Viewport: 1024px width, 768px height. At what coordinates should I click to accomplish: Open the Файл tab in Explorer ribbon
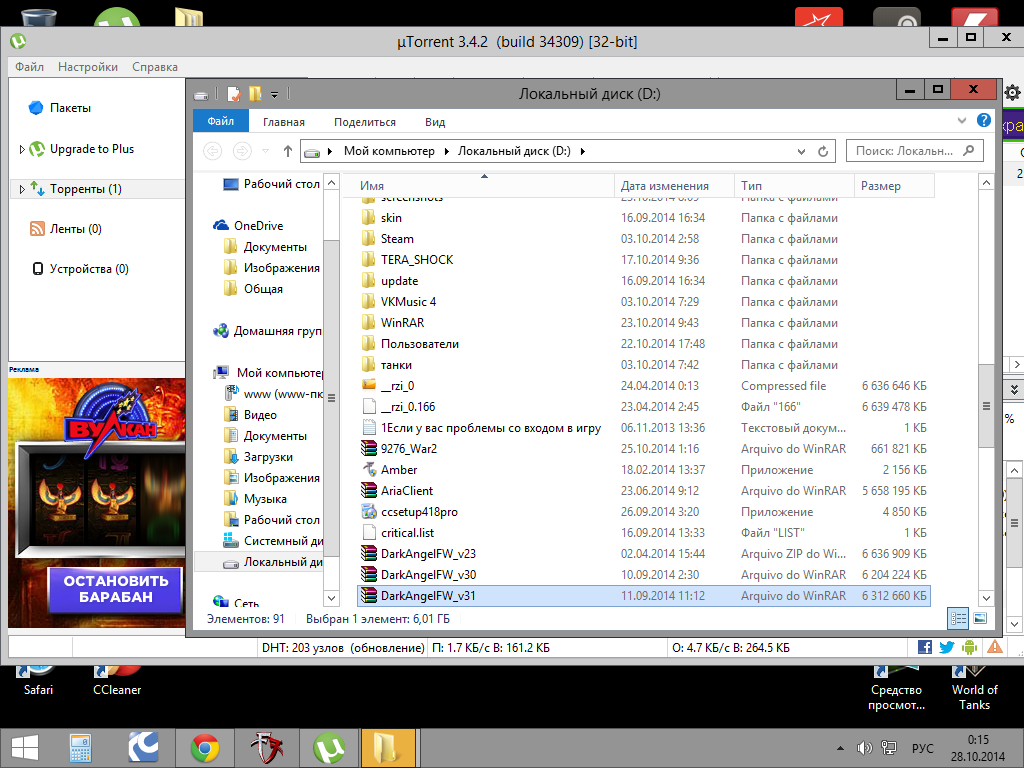[x=221, y=121]
